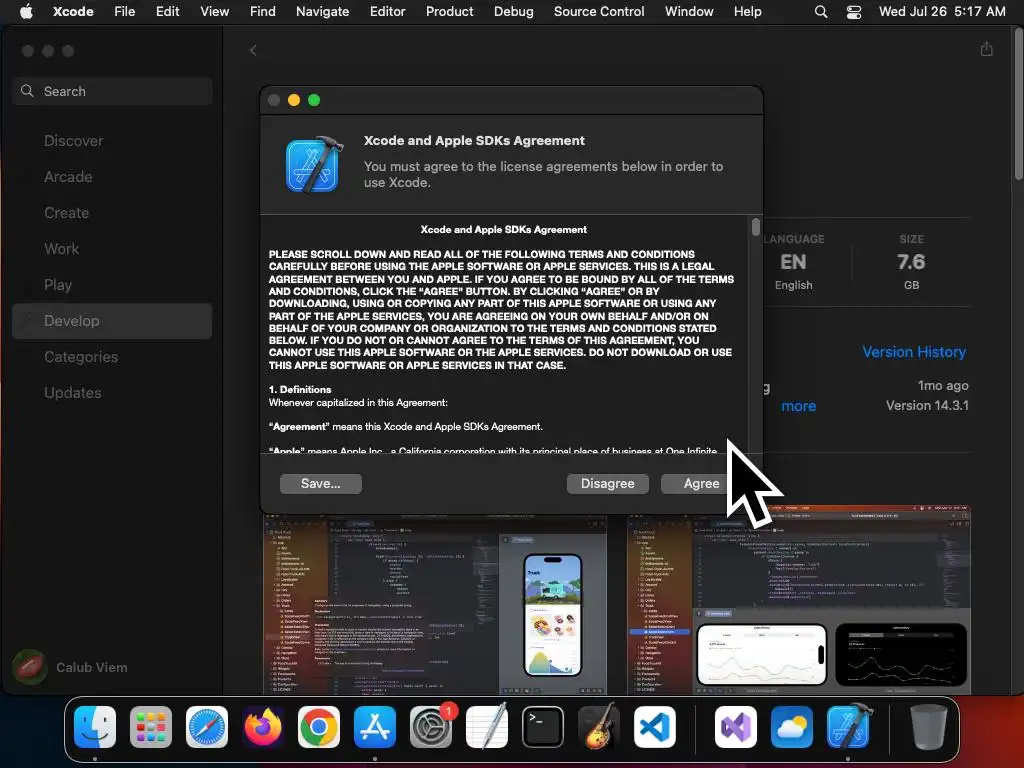The image size is (1024, 768).
Task: Open Google Chrome from the Dock
Action: [319, 727]
